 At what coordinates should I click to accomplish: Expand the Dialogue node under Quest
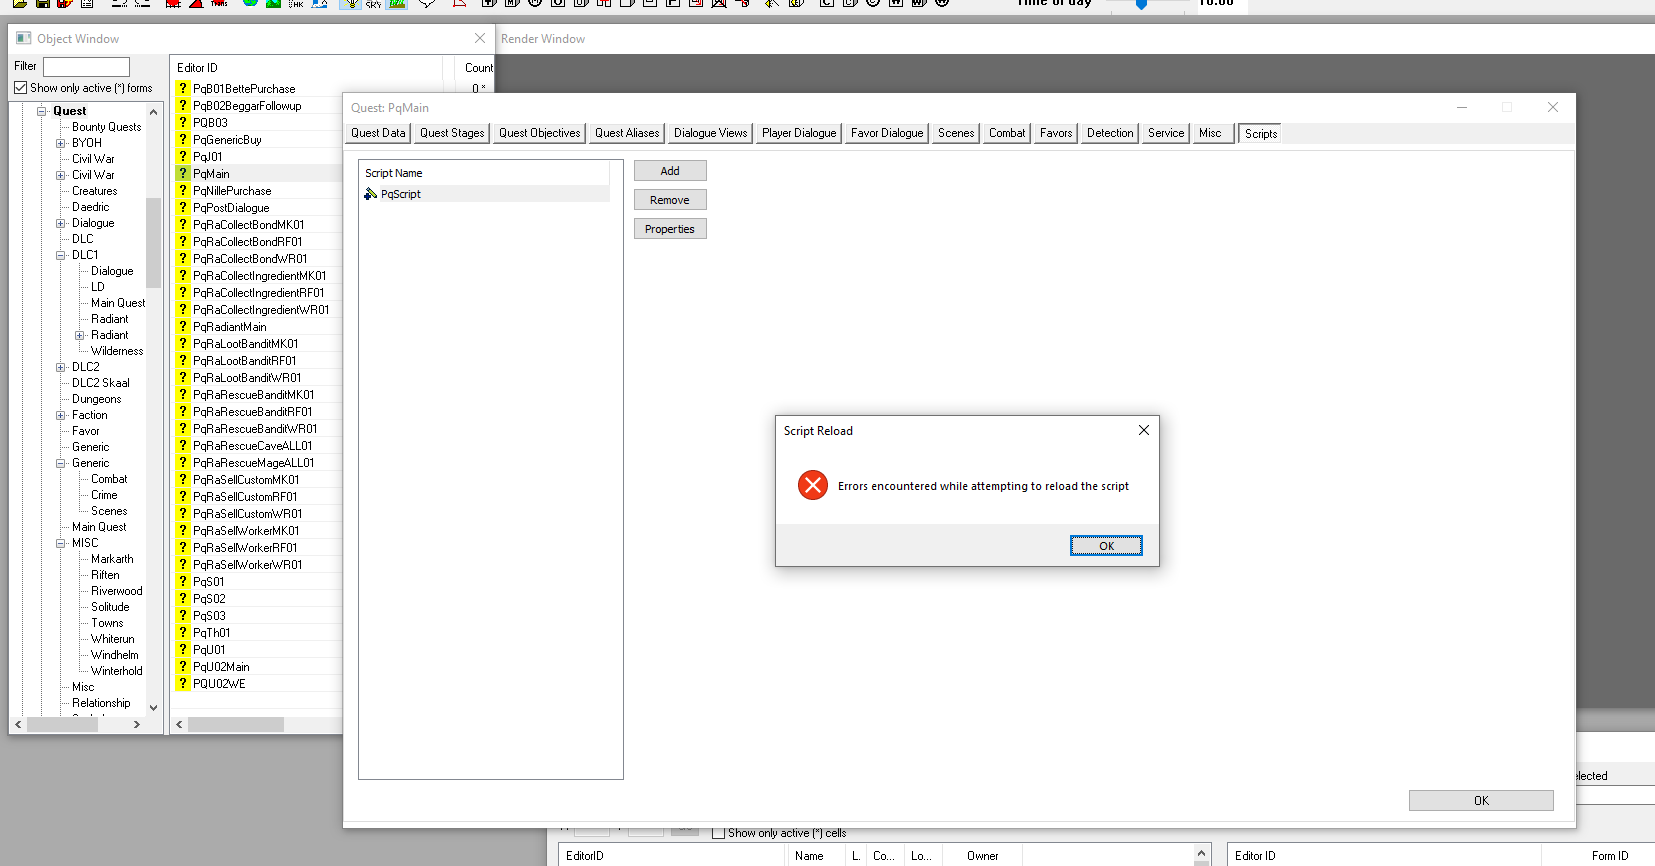pyautogui.click(x=61, y=223)
